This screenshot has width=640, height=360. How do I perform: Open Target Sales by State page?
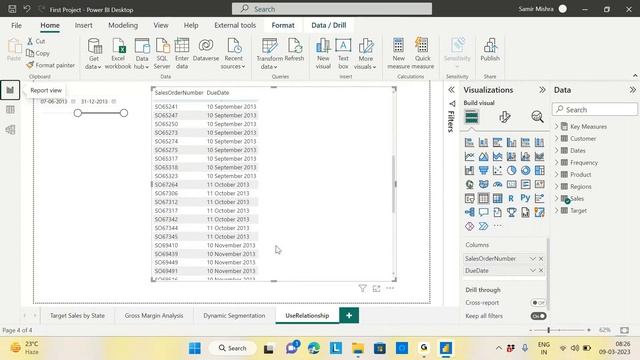[x=77, y=316]
